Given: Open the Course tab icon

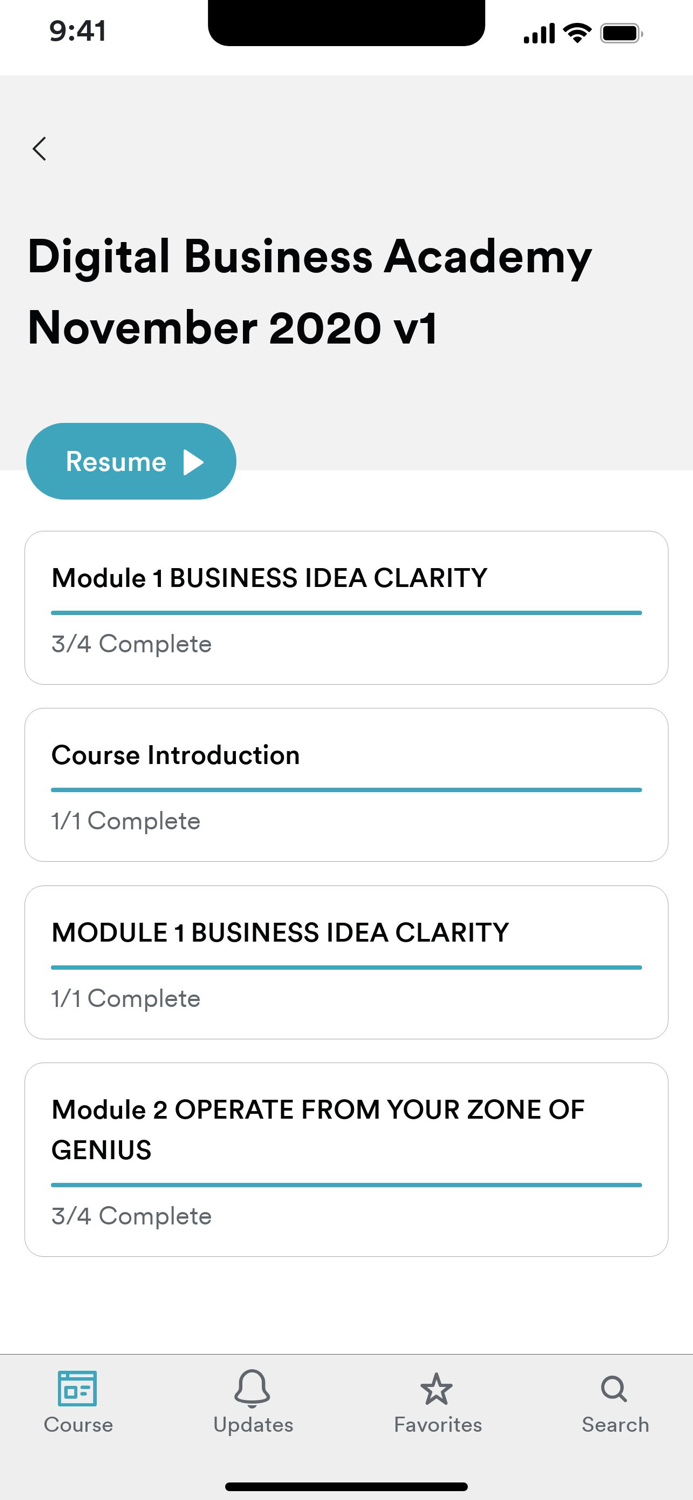Looking at the screenshot, I should pos(77,1388).
